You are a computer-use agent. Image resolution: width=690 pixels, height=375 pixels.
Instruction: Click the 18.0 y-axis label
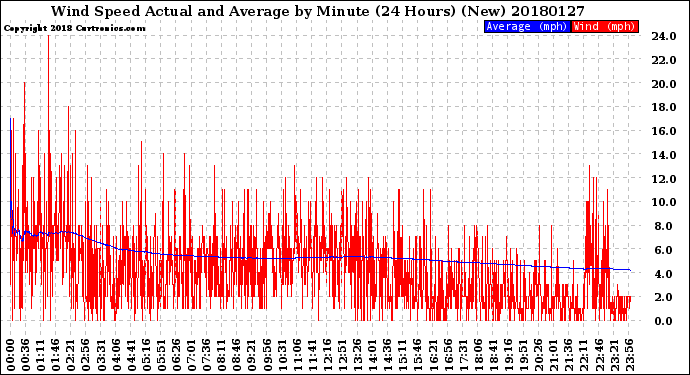tap(664, 107)
